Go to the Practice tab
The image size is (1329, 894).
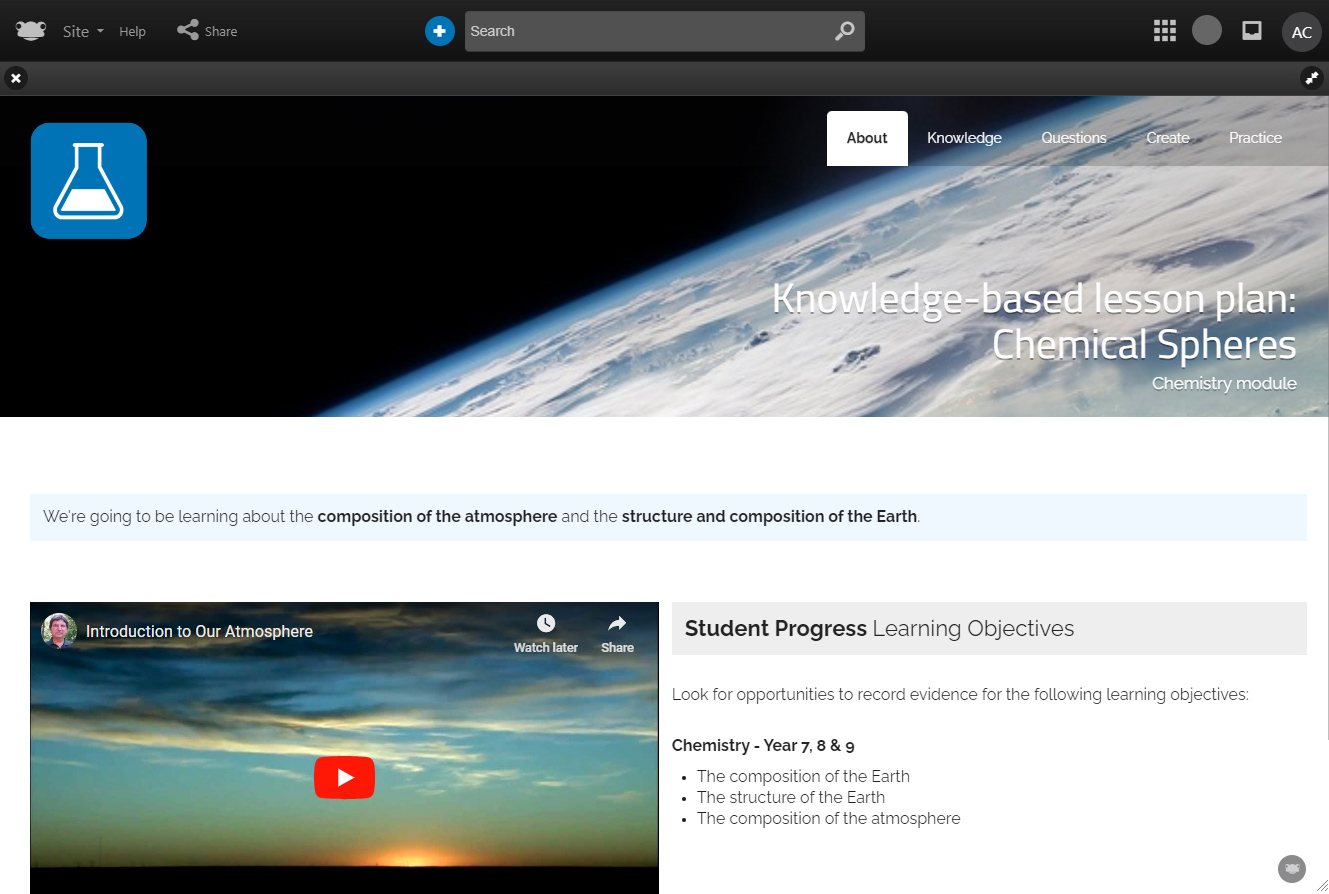pyautogui.click(x=1255, y=138)
